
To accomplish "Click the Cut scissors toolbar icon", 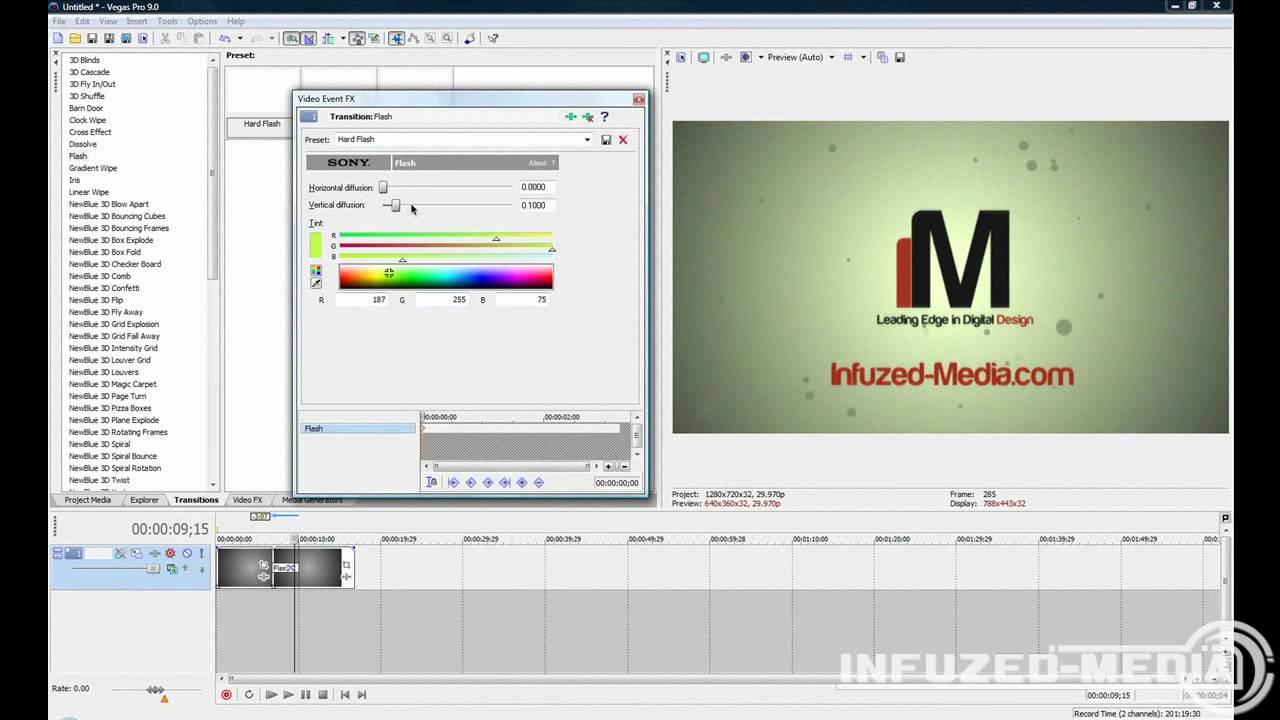I will tap(165, 39).
